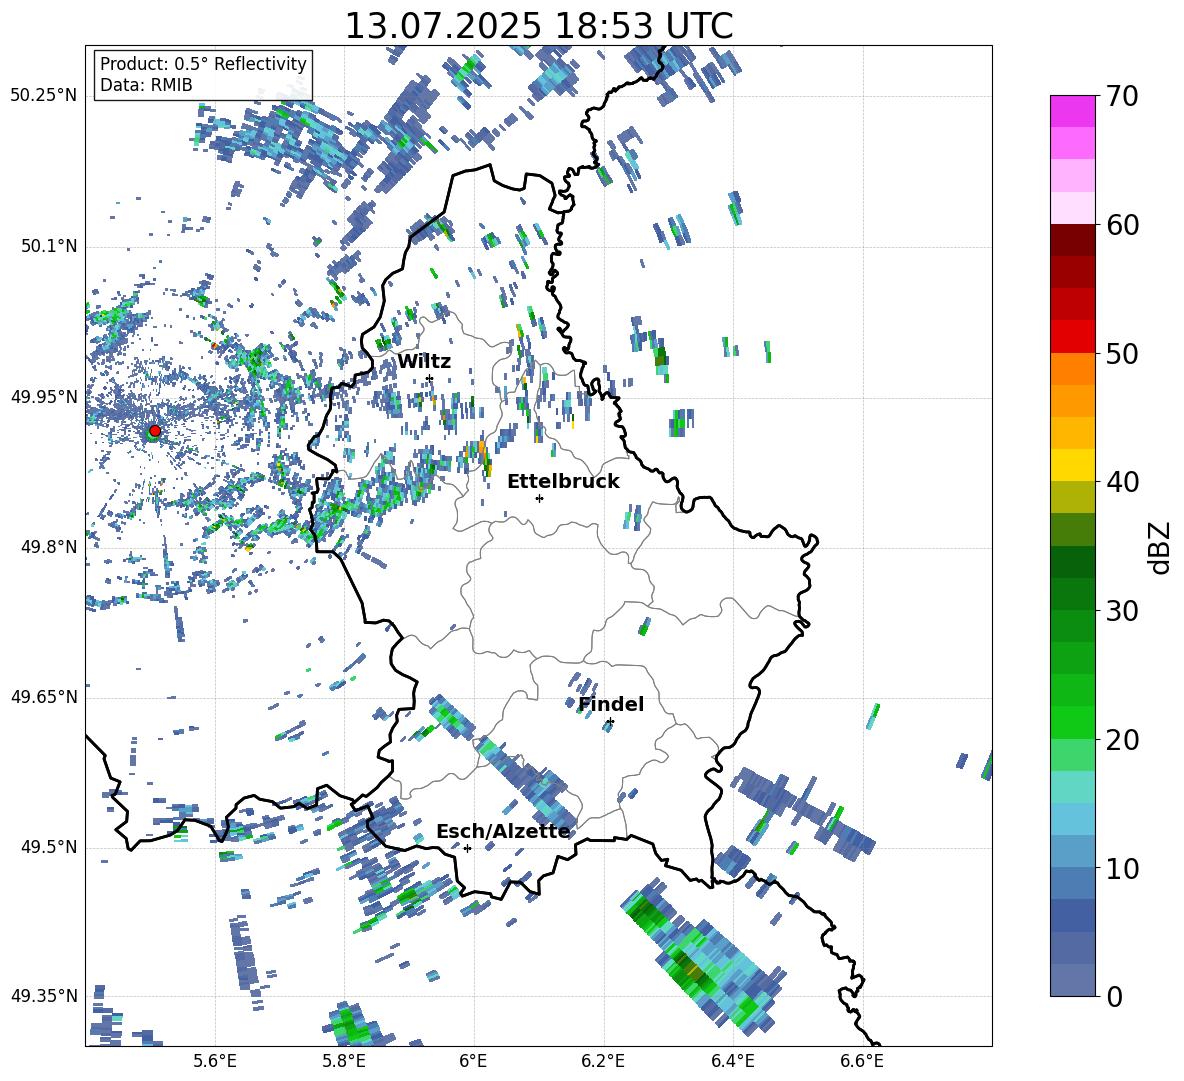
Task: Click the dBZ colorbar label
Action: 1161,547
